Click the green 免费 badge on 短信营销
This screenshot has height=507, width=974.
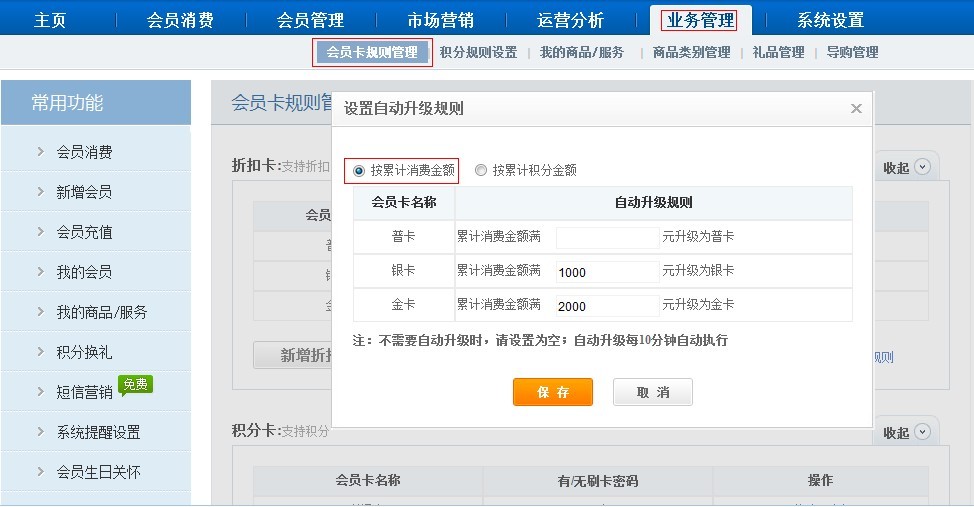coord(135,384)
